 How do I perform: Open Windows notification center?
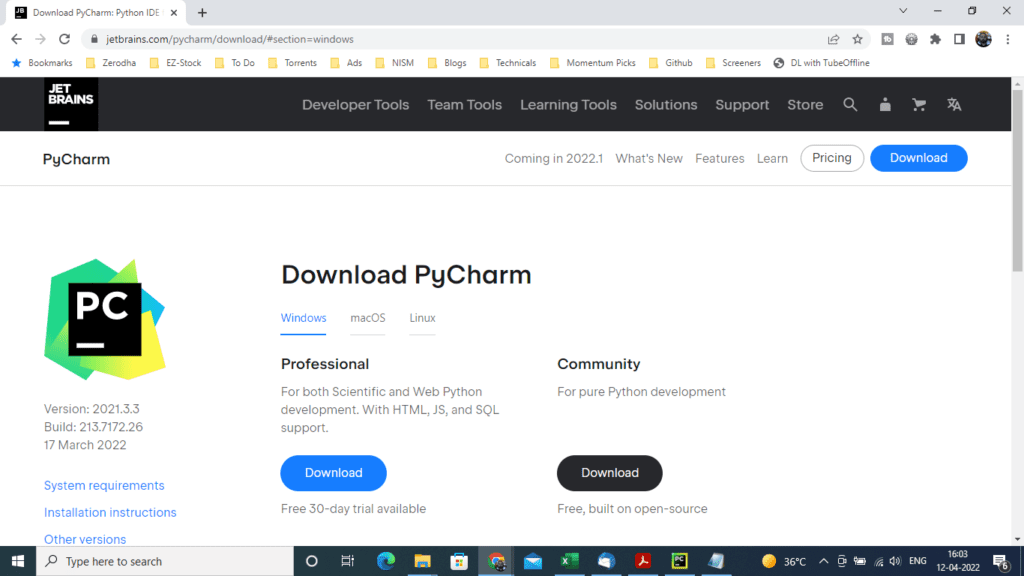click(x=1000, y=561)
